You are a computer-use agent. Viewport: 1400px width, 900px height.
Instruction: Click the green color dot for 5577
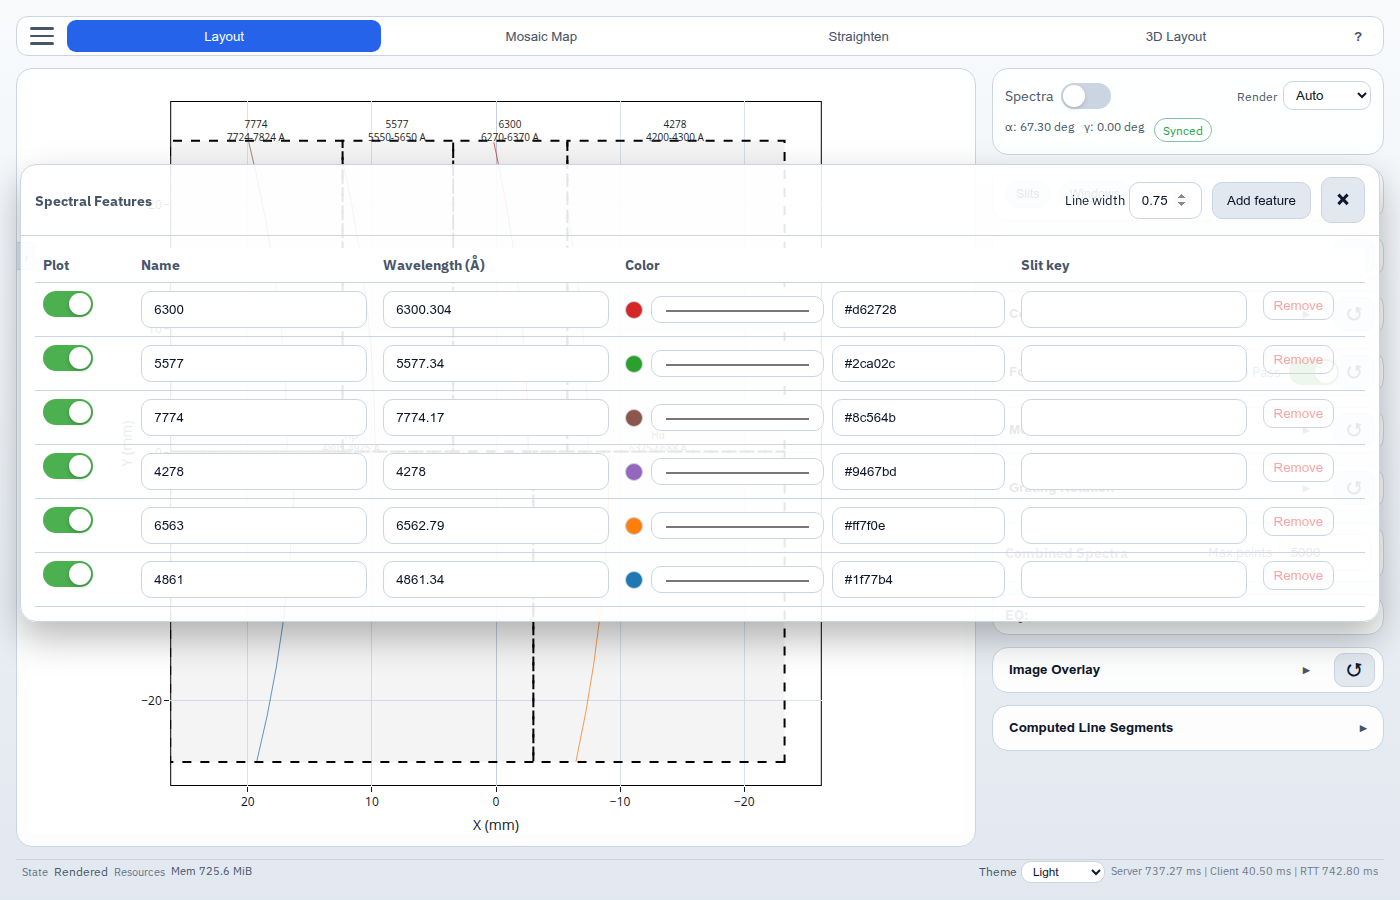(x=634, y=364)
